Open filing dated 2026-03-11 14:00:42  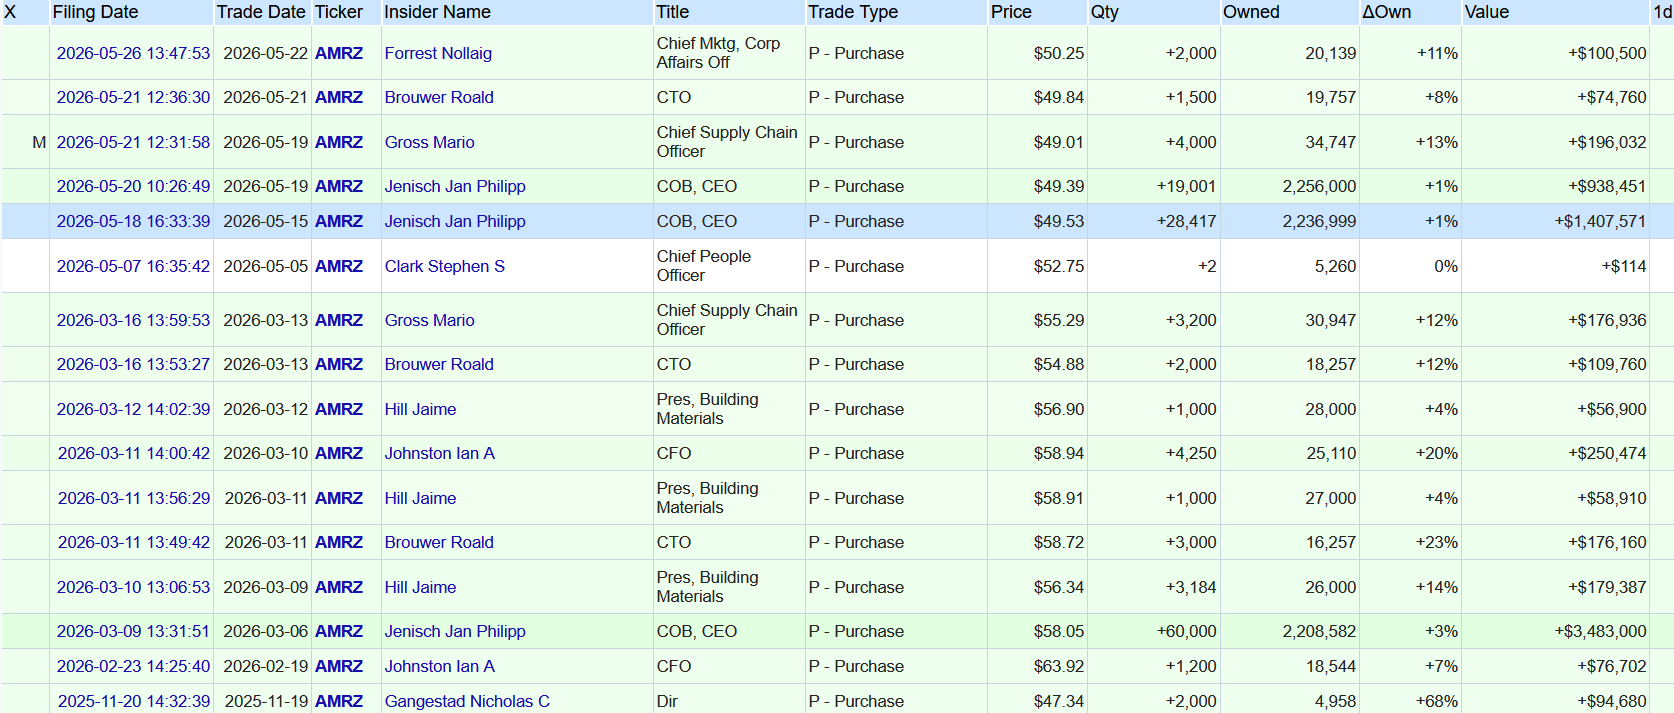click(x=134, y=453)
